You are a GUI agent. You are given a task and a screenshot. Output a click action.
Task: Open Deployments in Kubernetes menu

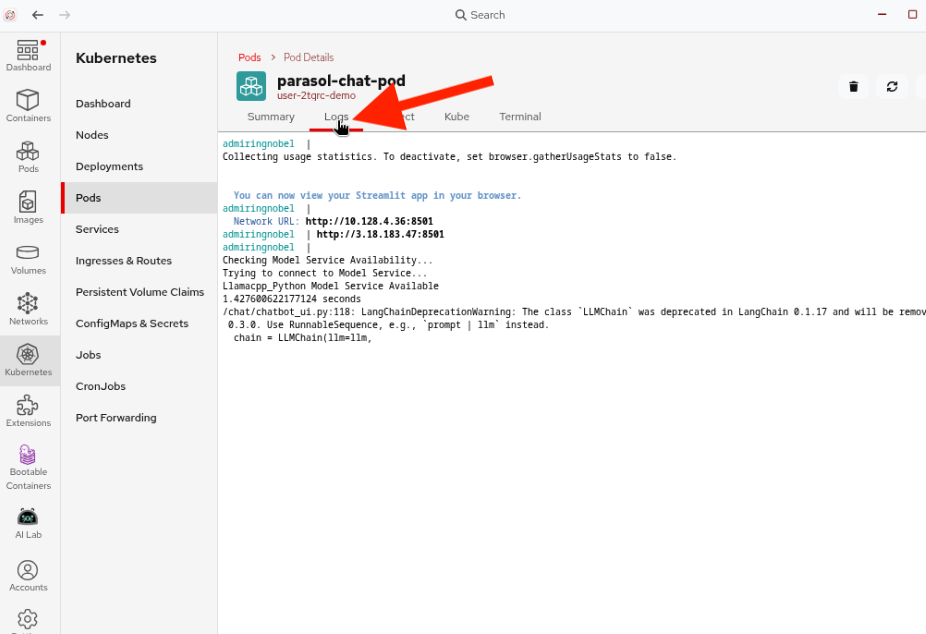tap(109, 166)
